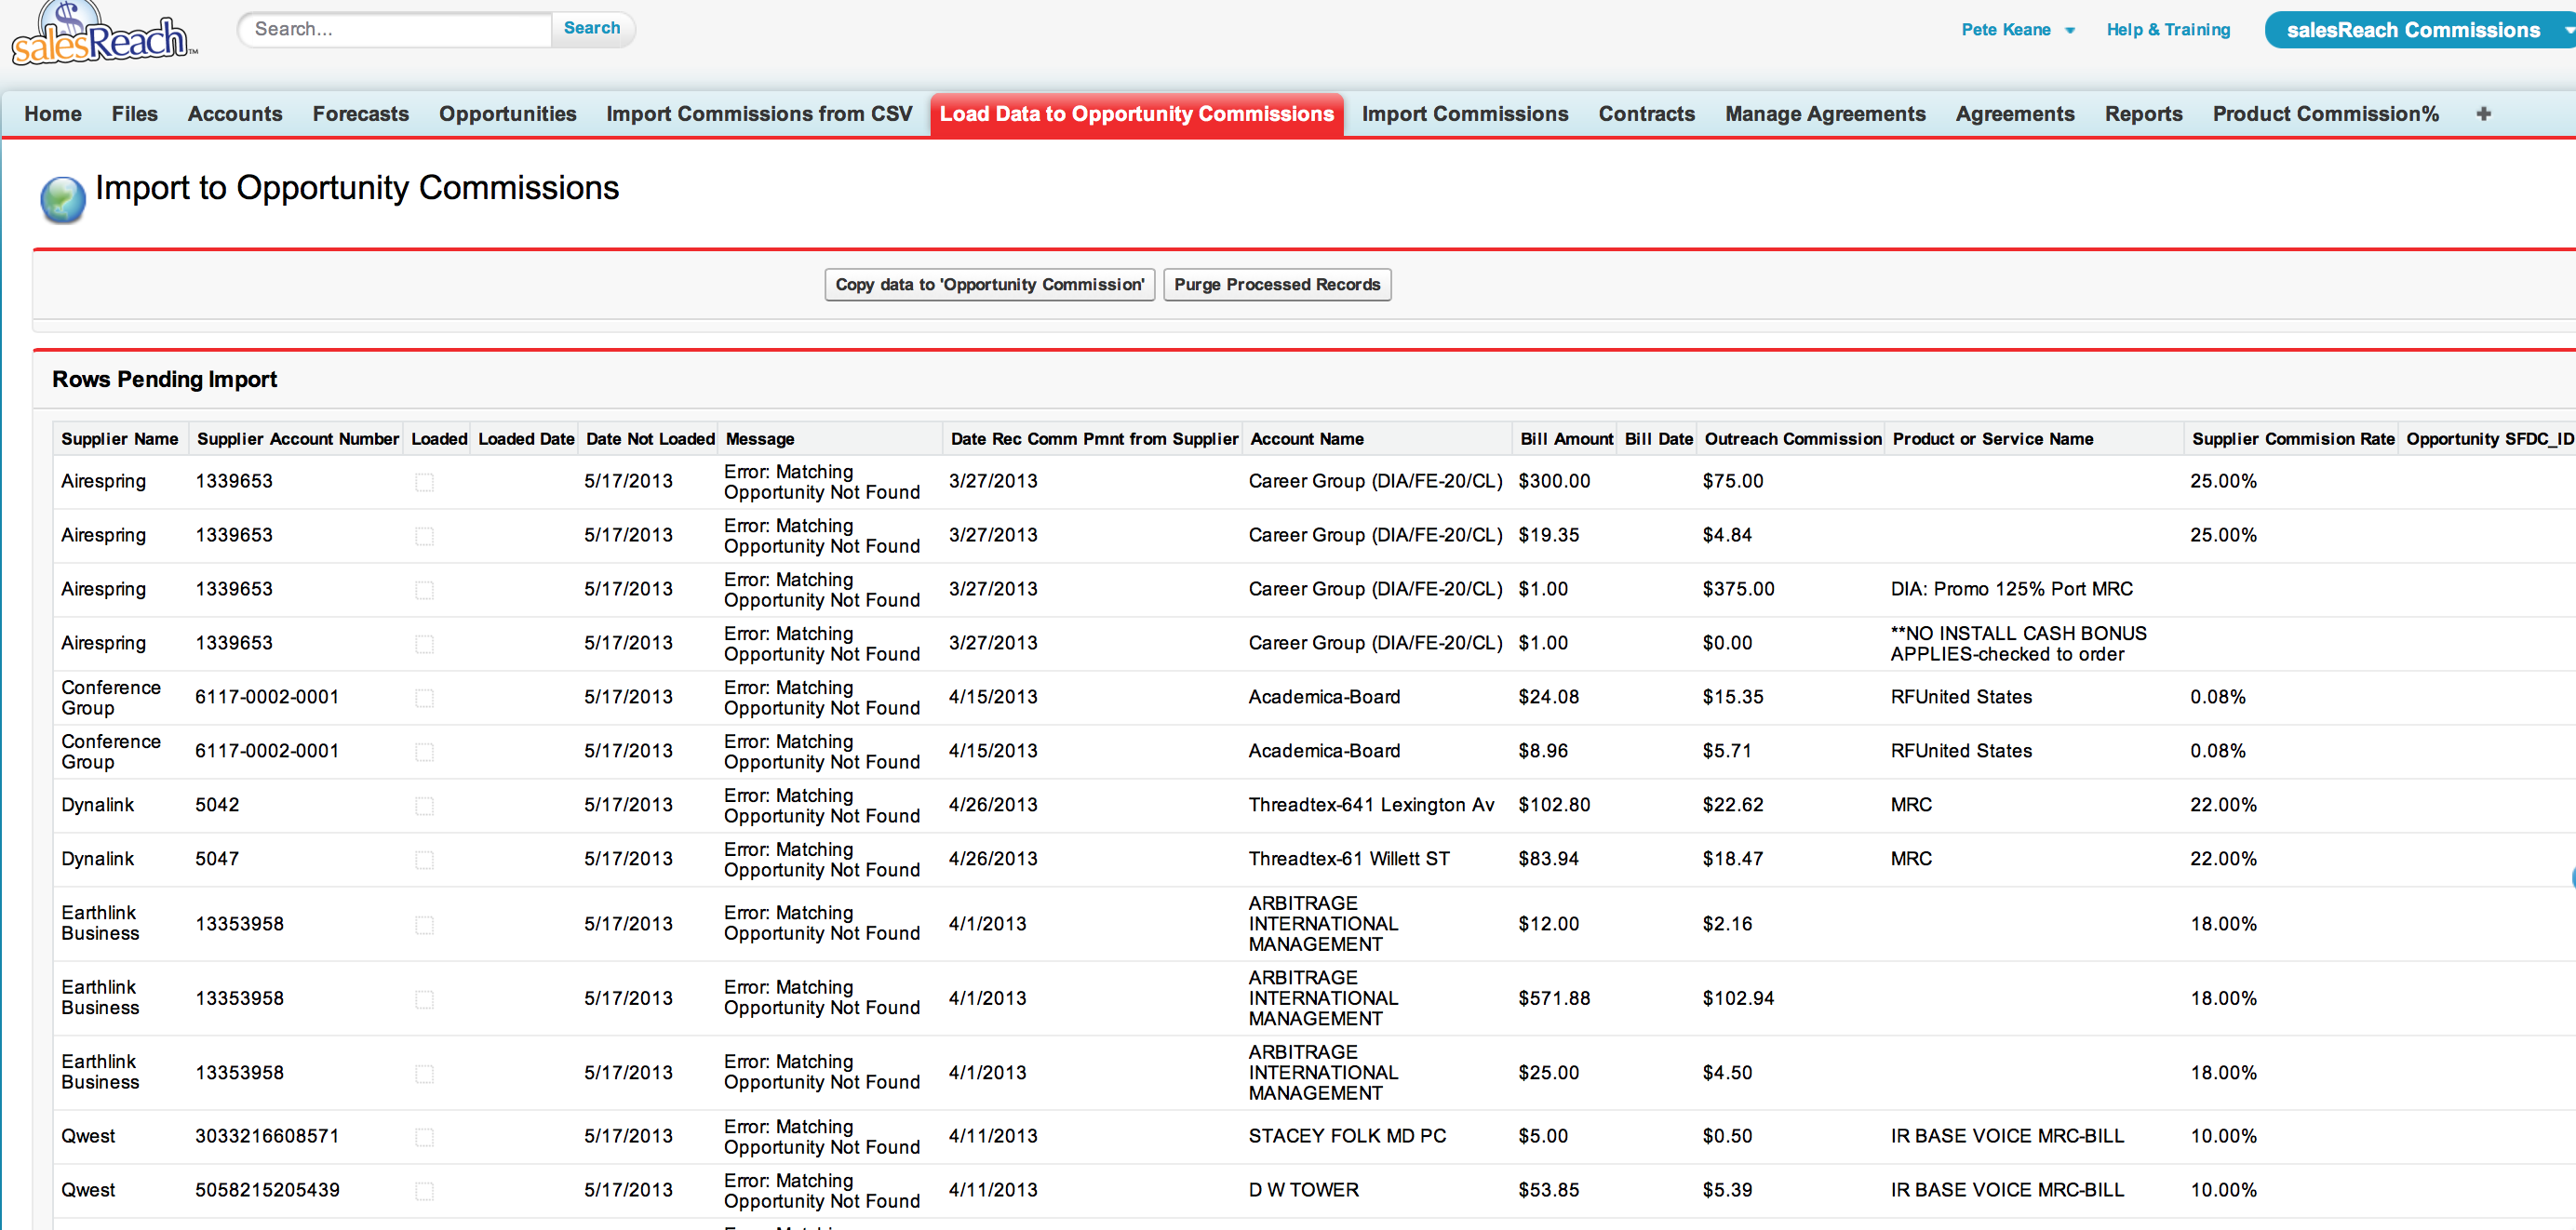Toggle Loaded checkbox for Dynalink 5042 row
2576x1230 pixels.
(x=424, y=806)
